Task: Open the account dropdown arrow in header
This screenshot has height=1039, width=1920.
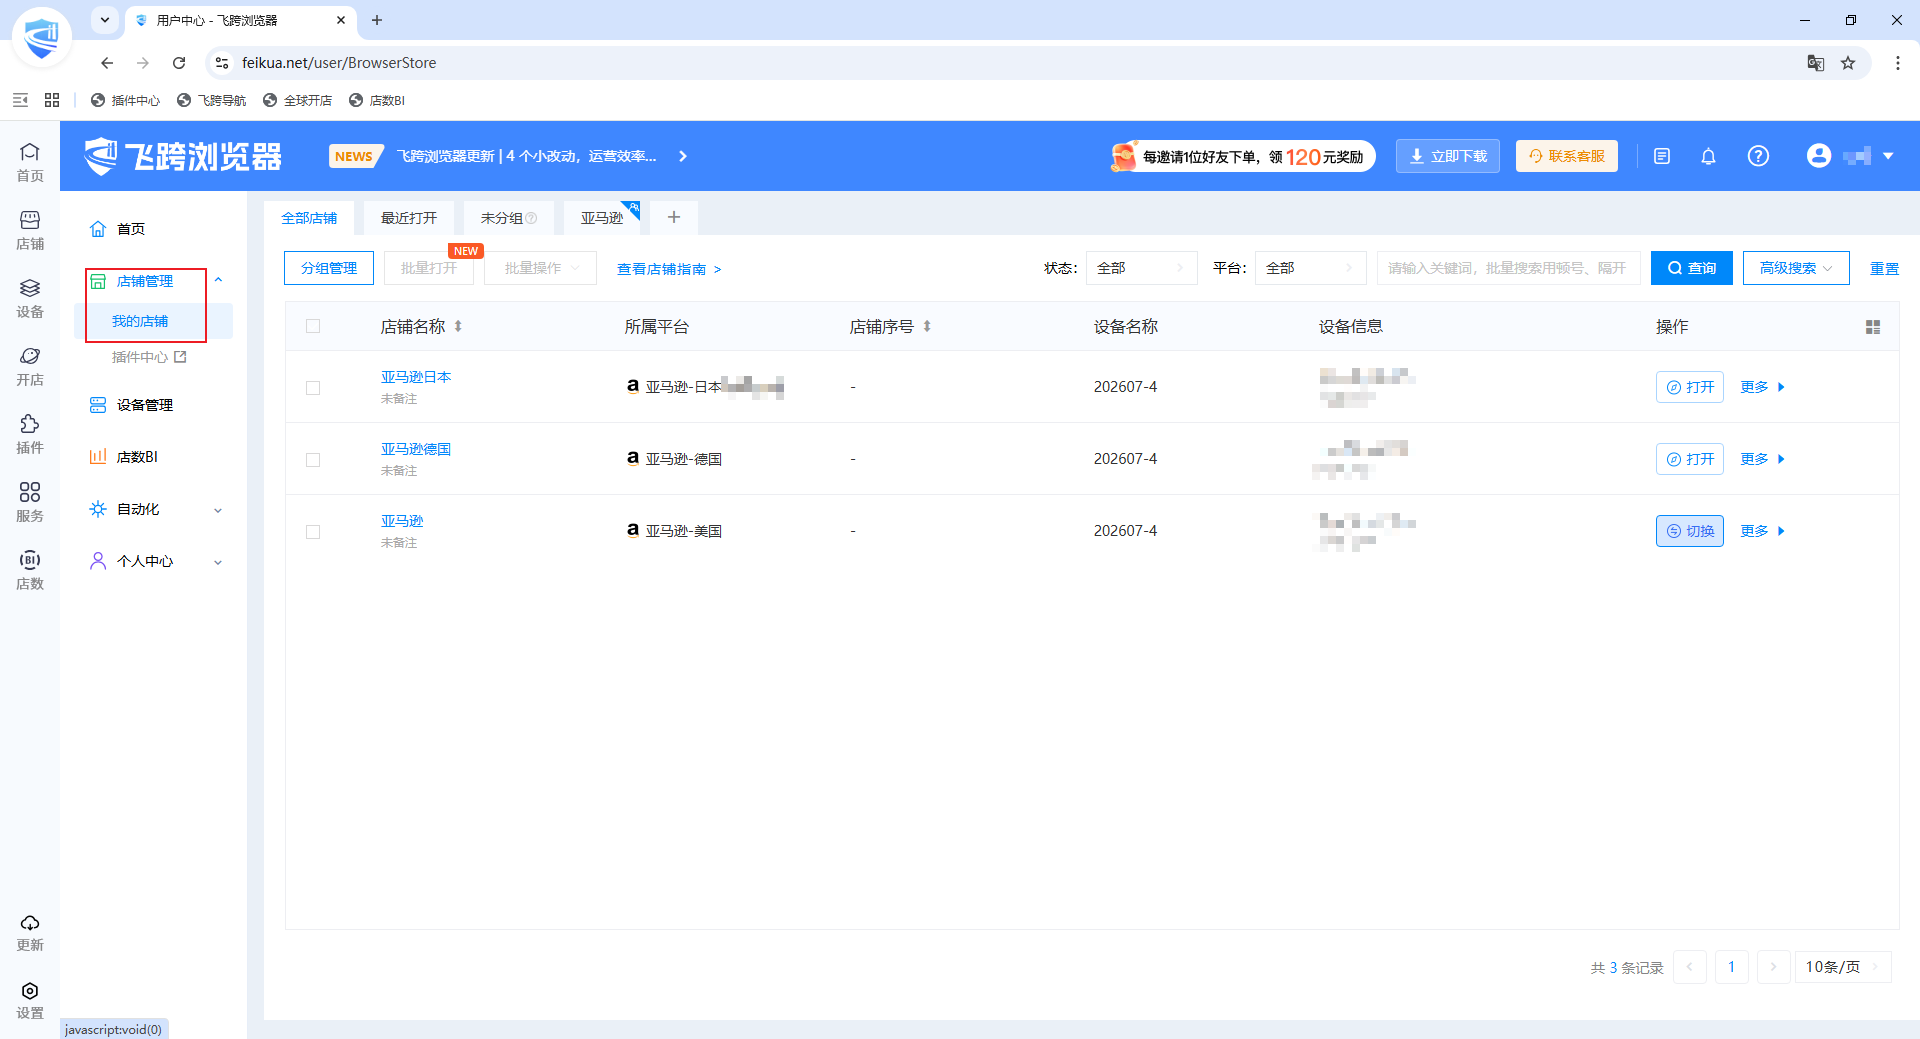Action: pos(1888,156)
